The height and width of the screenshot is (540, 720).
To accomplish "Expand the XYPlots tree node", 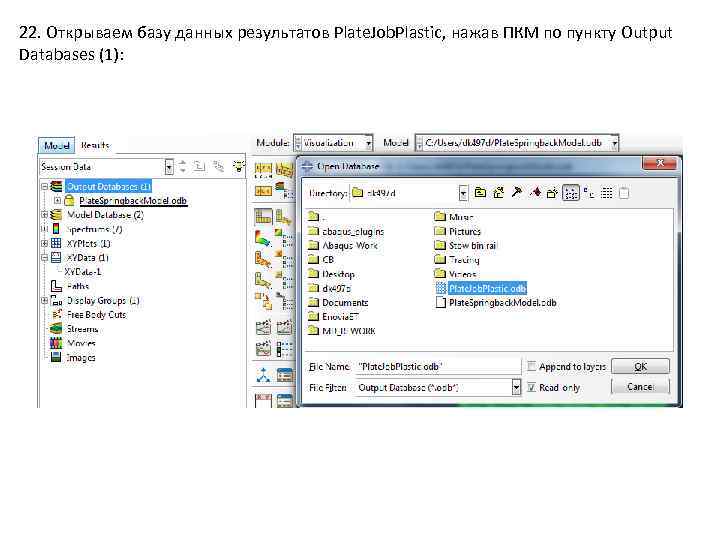I will 45,243.
